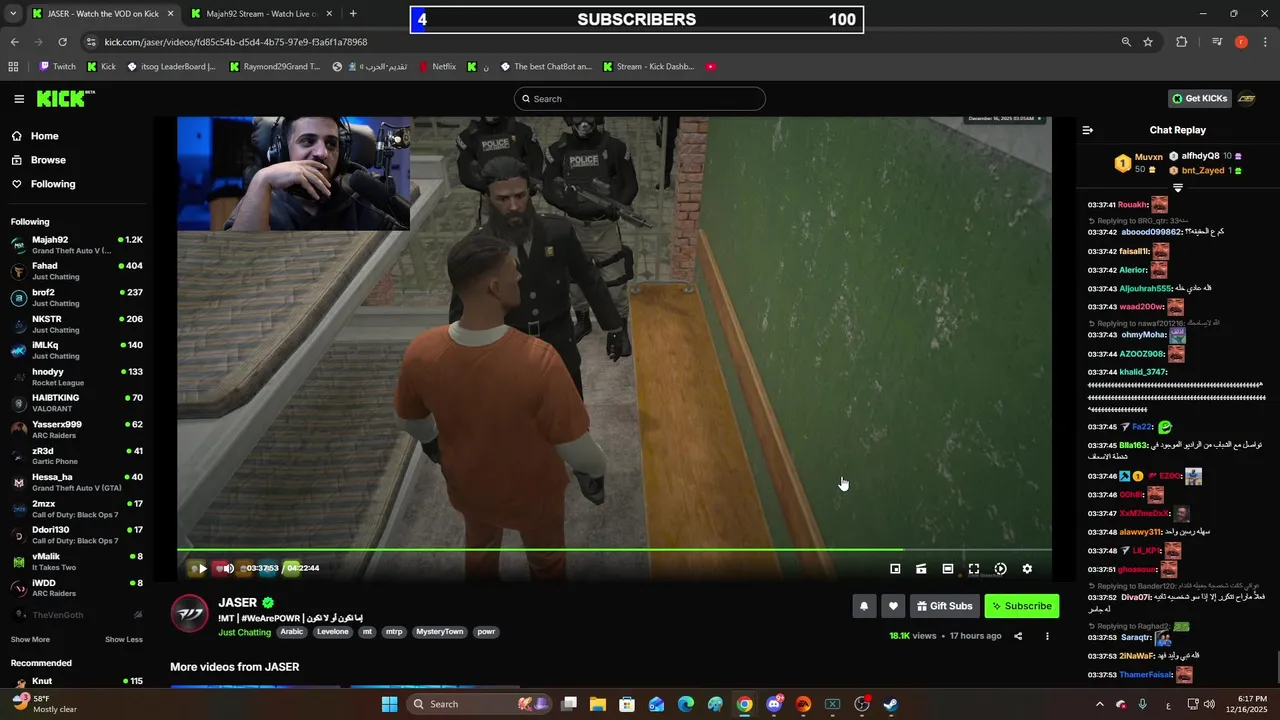Click Show More in Following list

click(30, 640)
